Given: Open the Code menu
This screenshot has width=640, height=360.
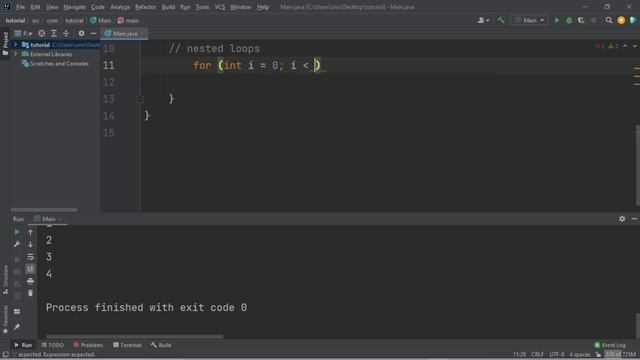Looking at the screenshot, I should 98,7.
